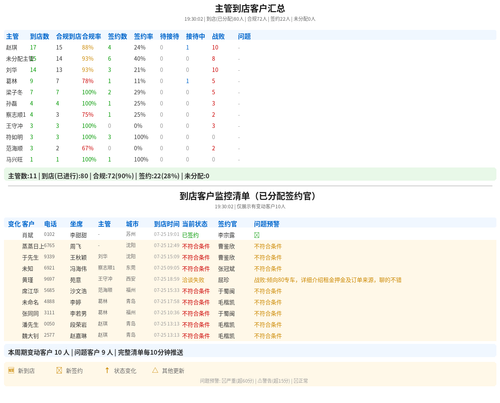This screenshot has height=403, width=500.
Task: Click the 29% signing rate value
Action: coord(140,92)
